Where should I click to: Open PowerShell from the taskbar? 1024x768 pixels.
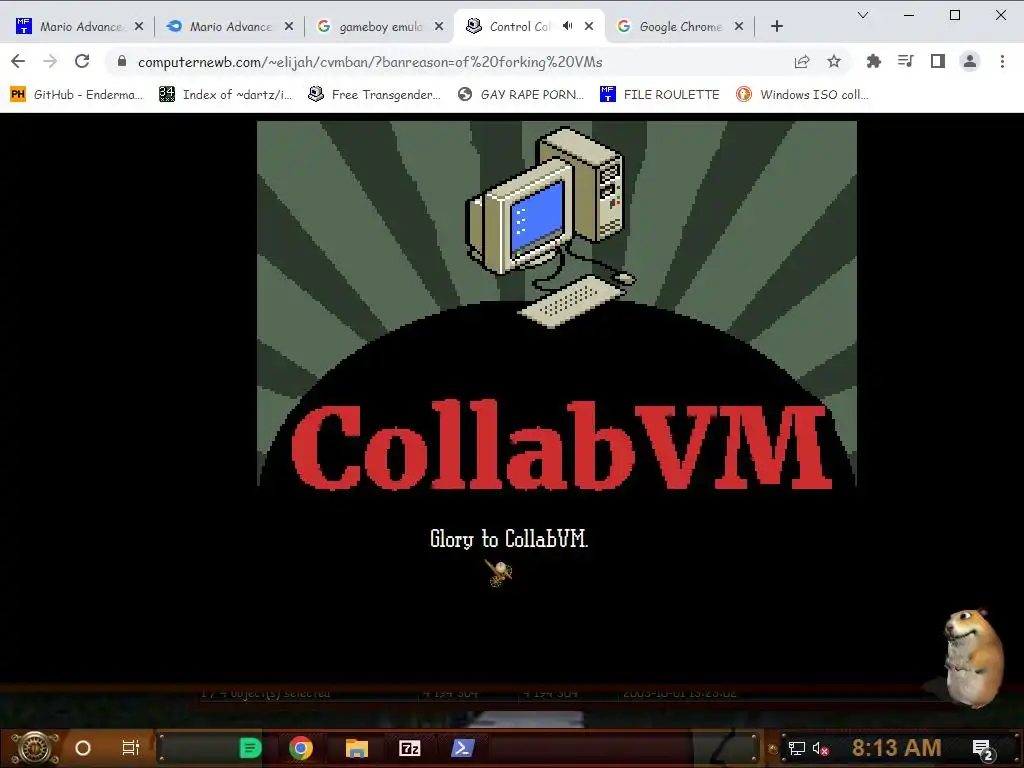[462, 748]
